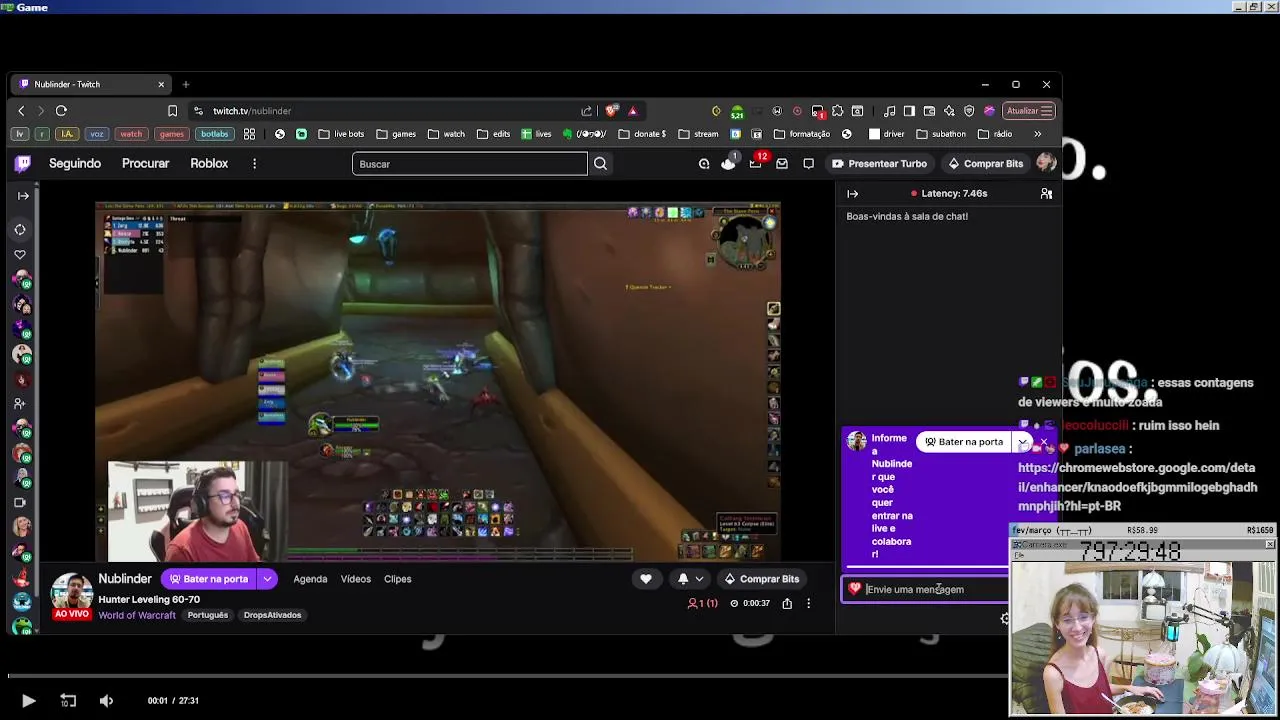Open the Roblox category link

click(x=209, y=163)
